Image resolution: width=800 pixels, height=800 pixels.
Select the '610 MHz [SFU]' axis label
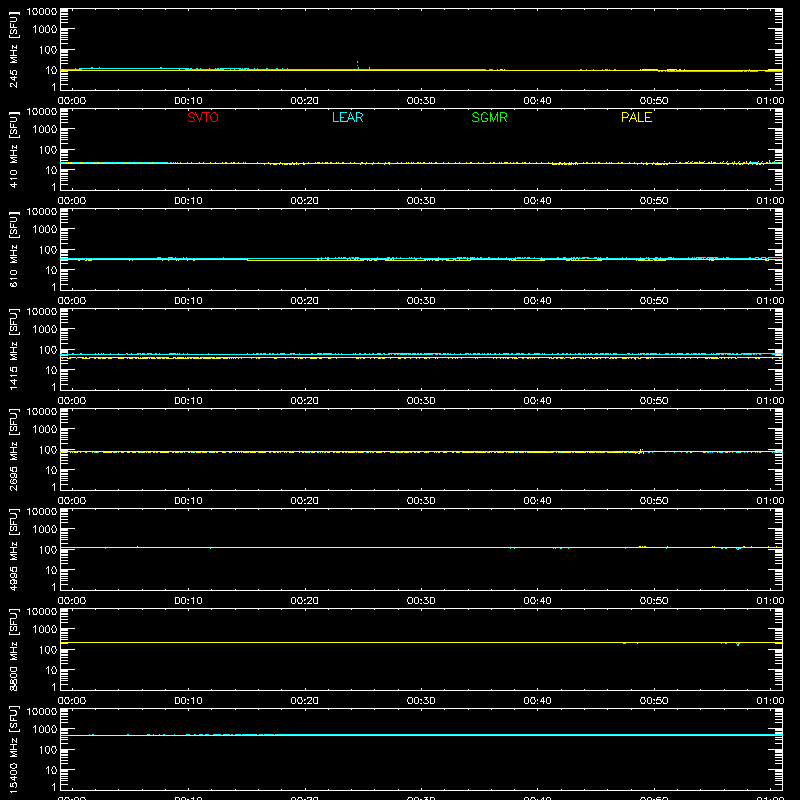click(x=13, y=249)
